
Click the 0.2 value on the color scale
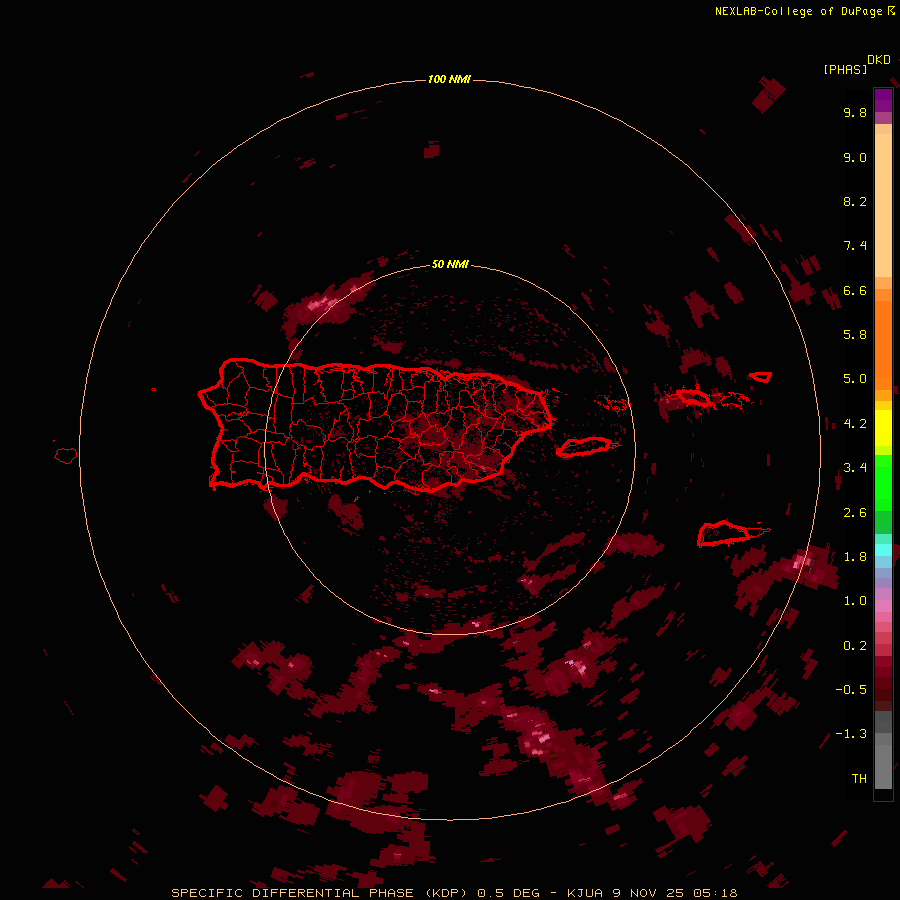click(855, 646)
